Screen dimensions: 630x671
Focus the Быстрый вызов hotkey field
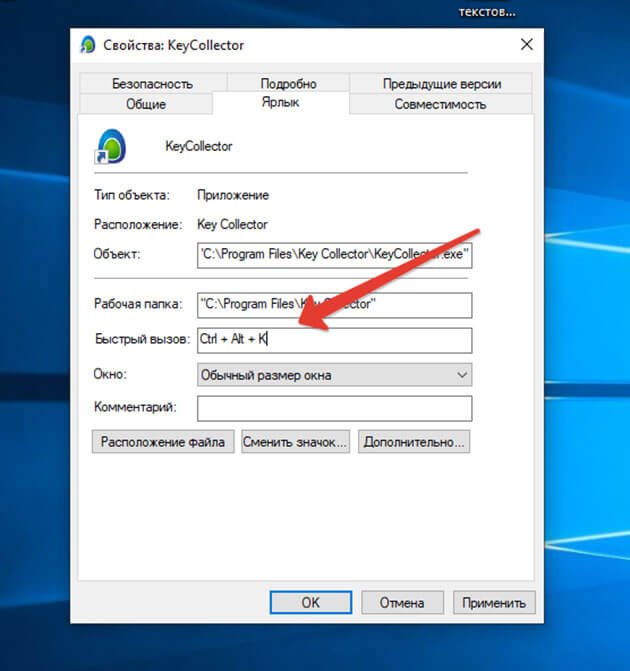[335, 340]
